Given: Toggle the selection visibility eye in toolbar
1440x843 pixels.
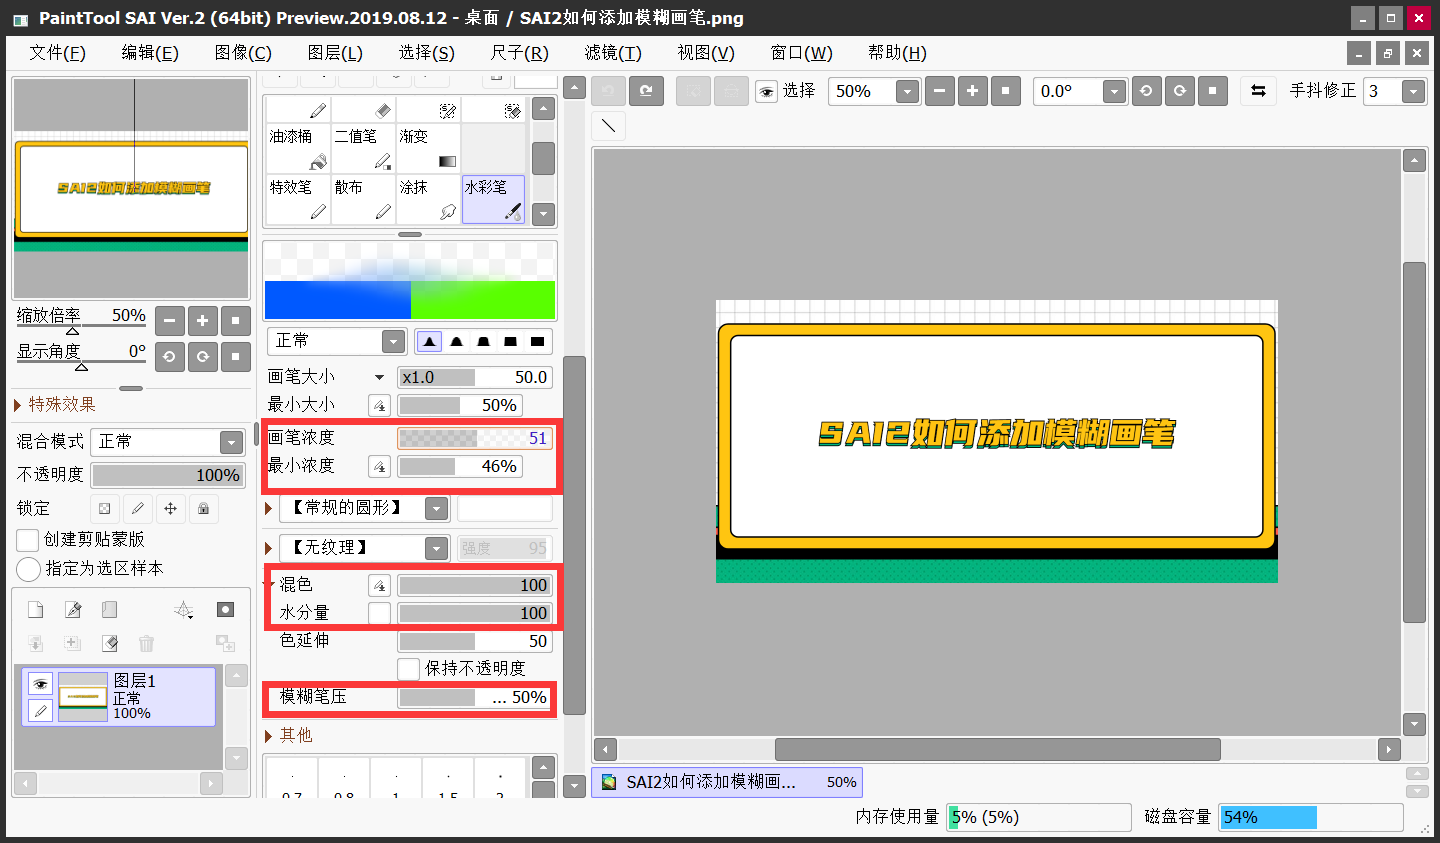Looking at the screenshot, I should click(x=766, y=92).
